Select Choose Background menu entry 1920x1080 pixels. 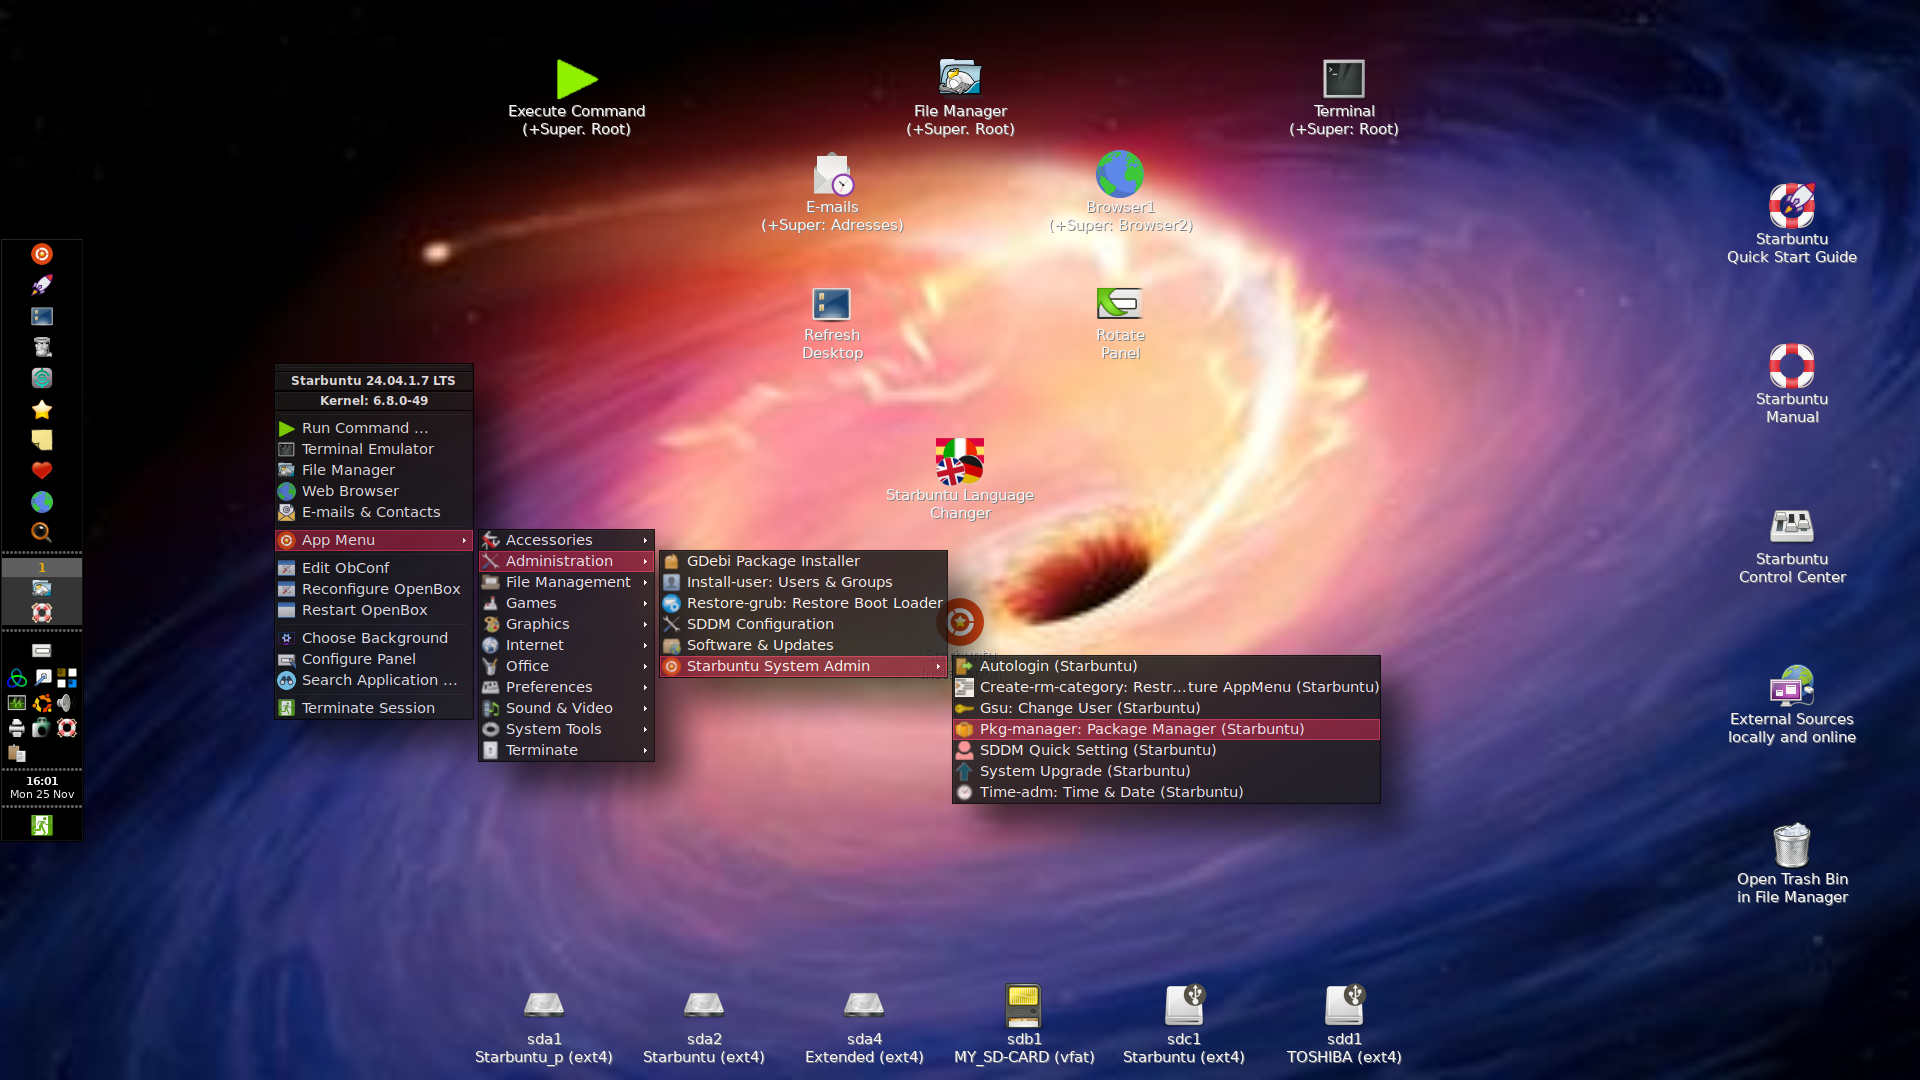(374, 638)
